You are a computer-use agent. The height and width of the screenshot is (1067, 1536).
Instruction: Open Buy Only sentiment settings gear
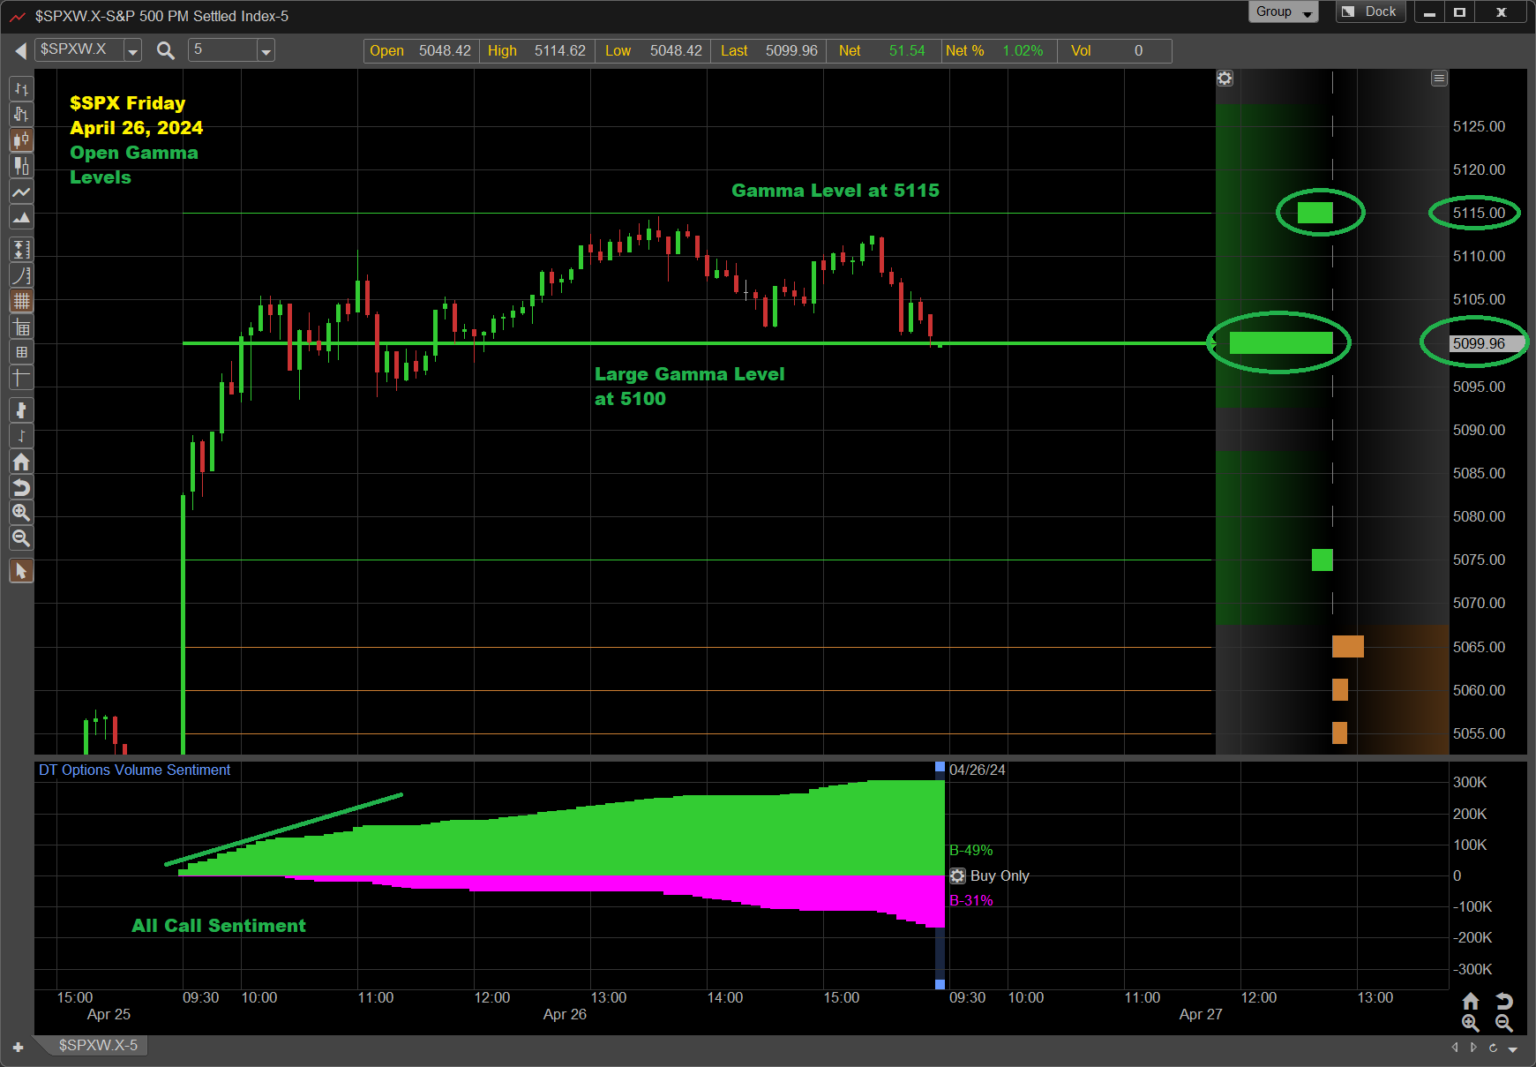tap(957, 876)
